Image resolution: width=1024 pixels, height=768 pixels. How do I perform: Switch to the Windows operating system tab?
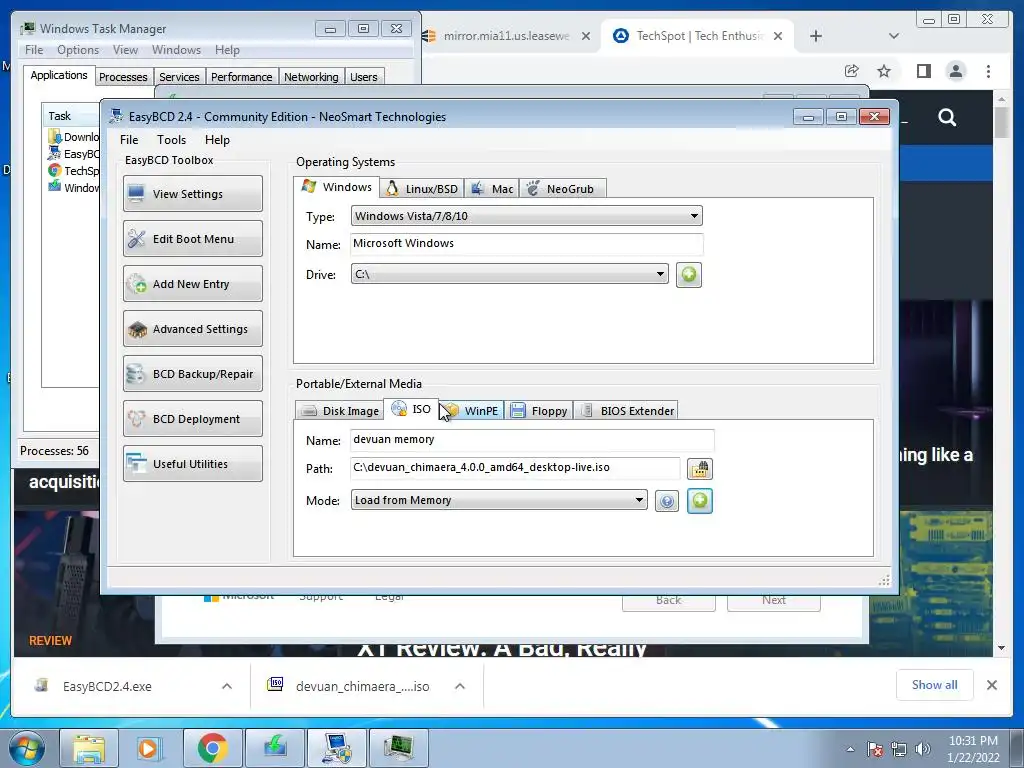coord(337,187)
